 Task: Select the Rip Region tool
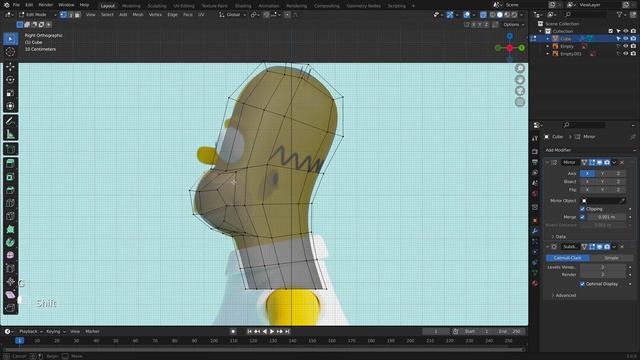click(x=10, y=307)
